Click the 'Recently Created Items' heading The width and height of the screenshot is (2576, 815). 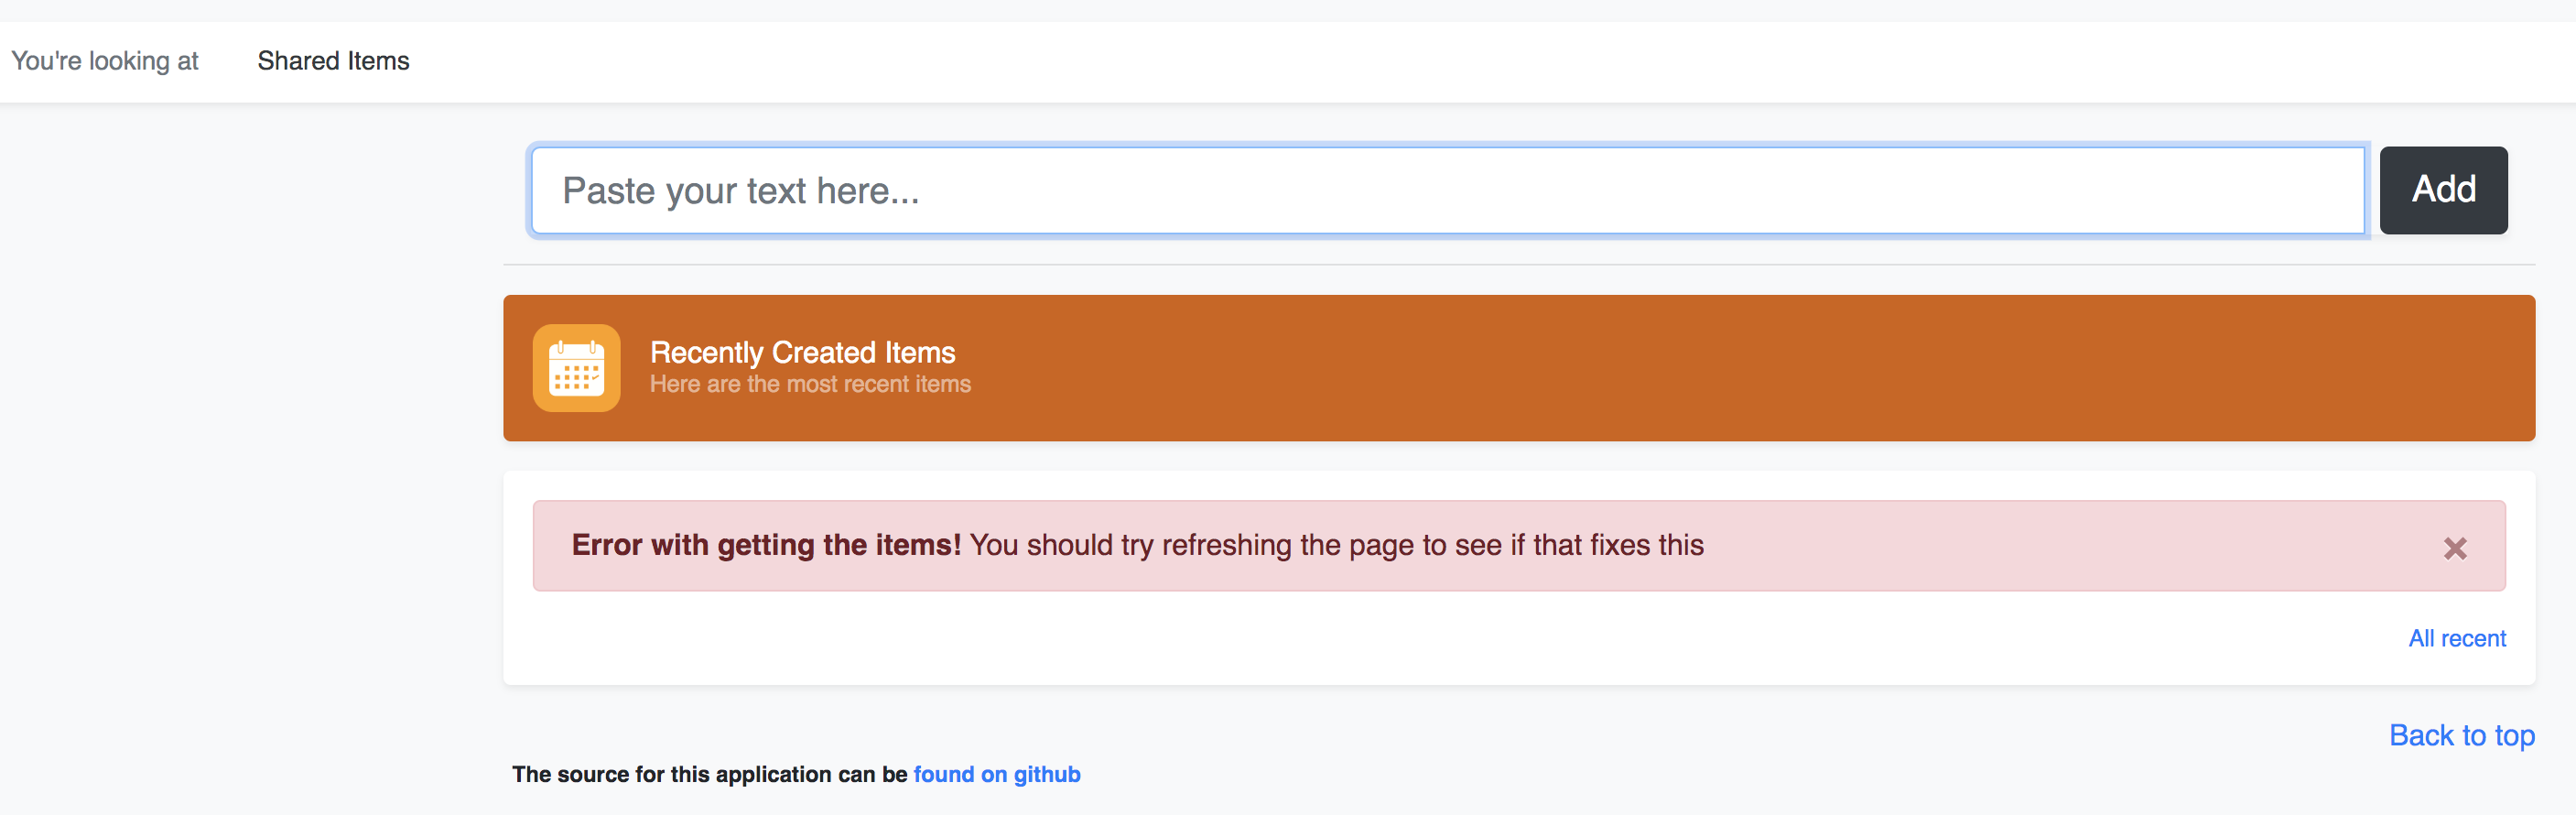tap(802, 352)
